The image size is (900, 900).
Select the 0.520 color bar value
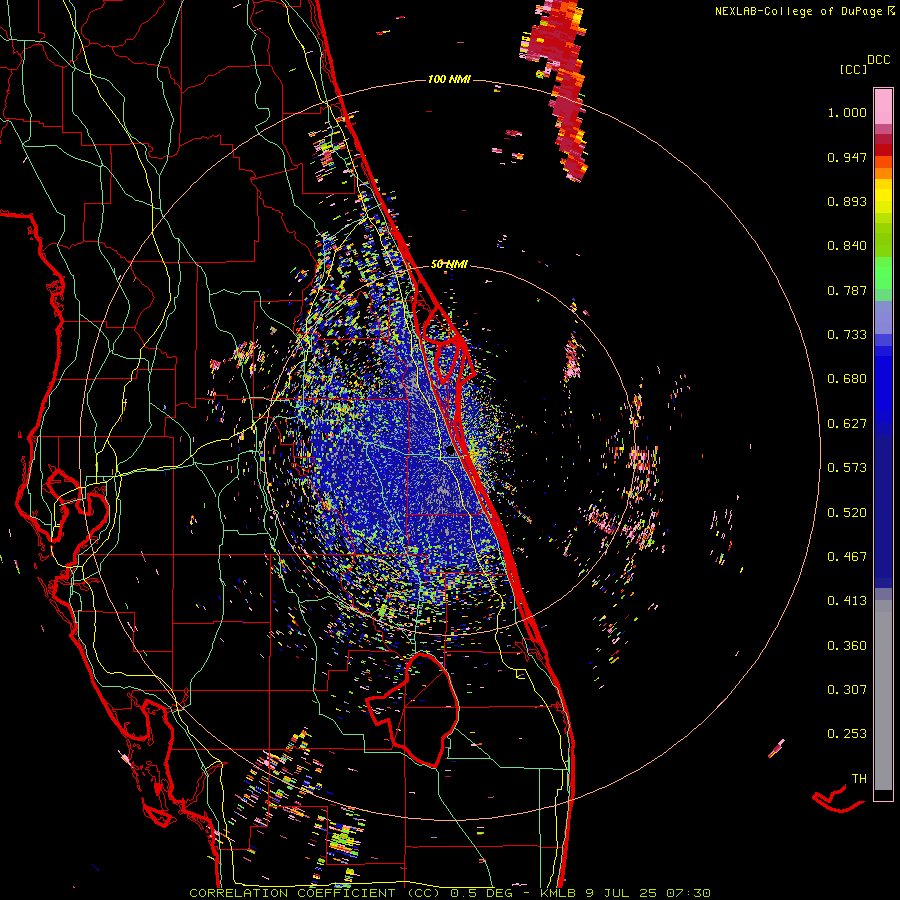847,513
